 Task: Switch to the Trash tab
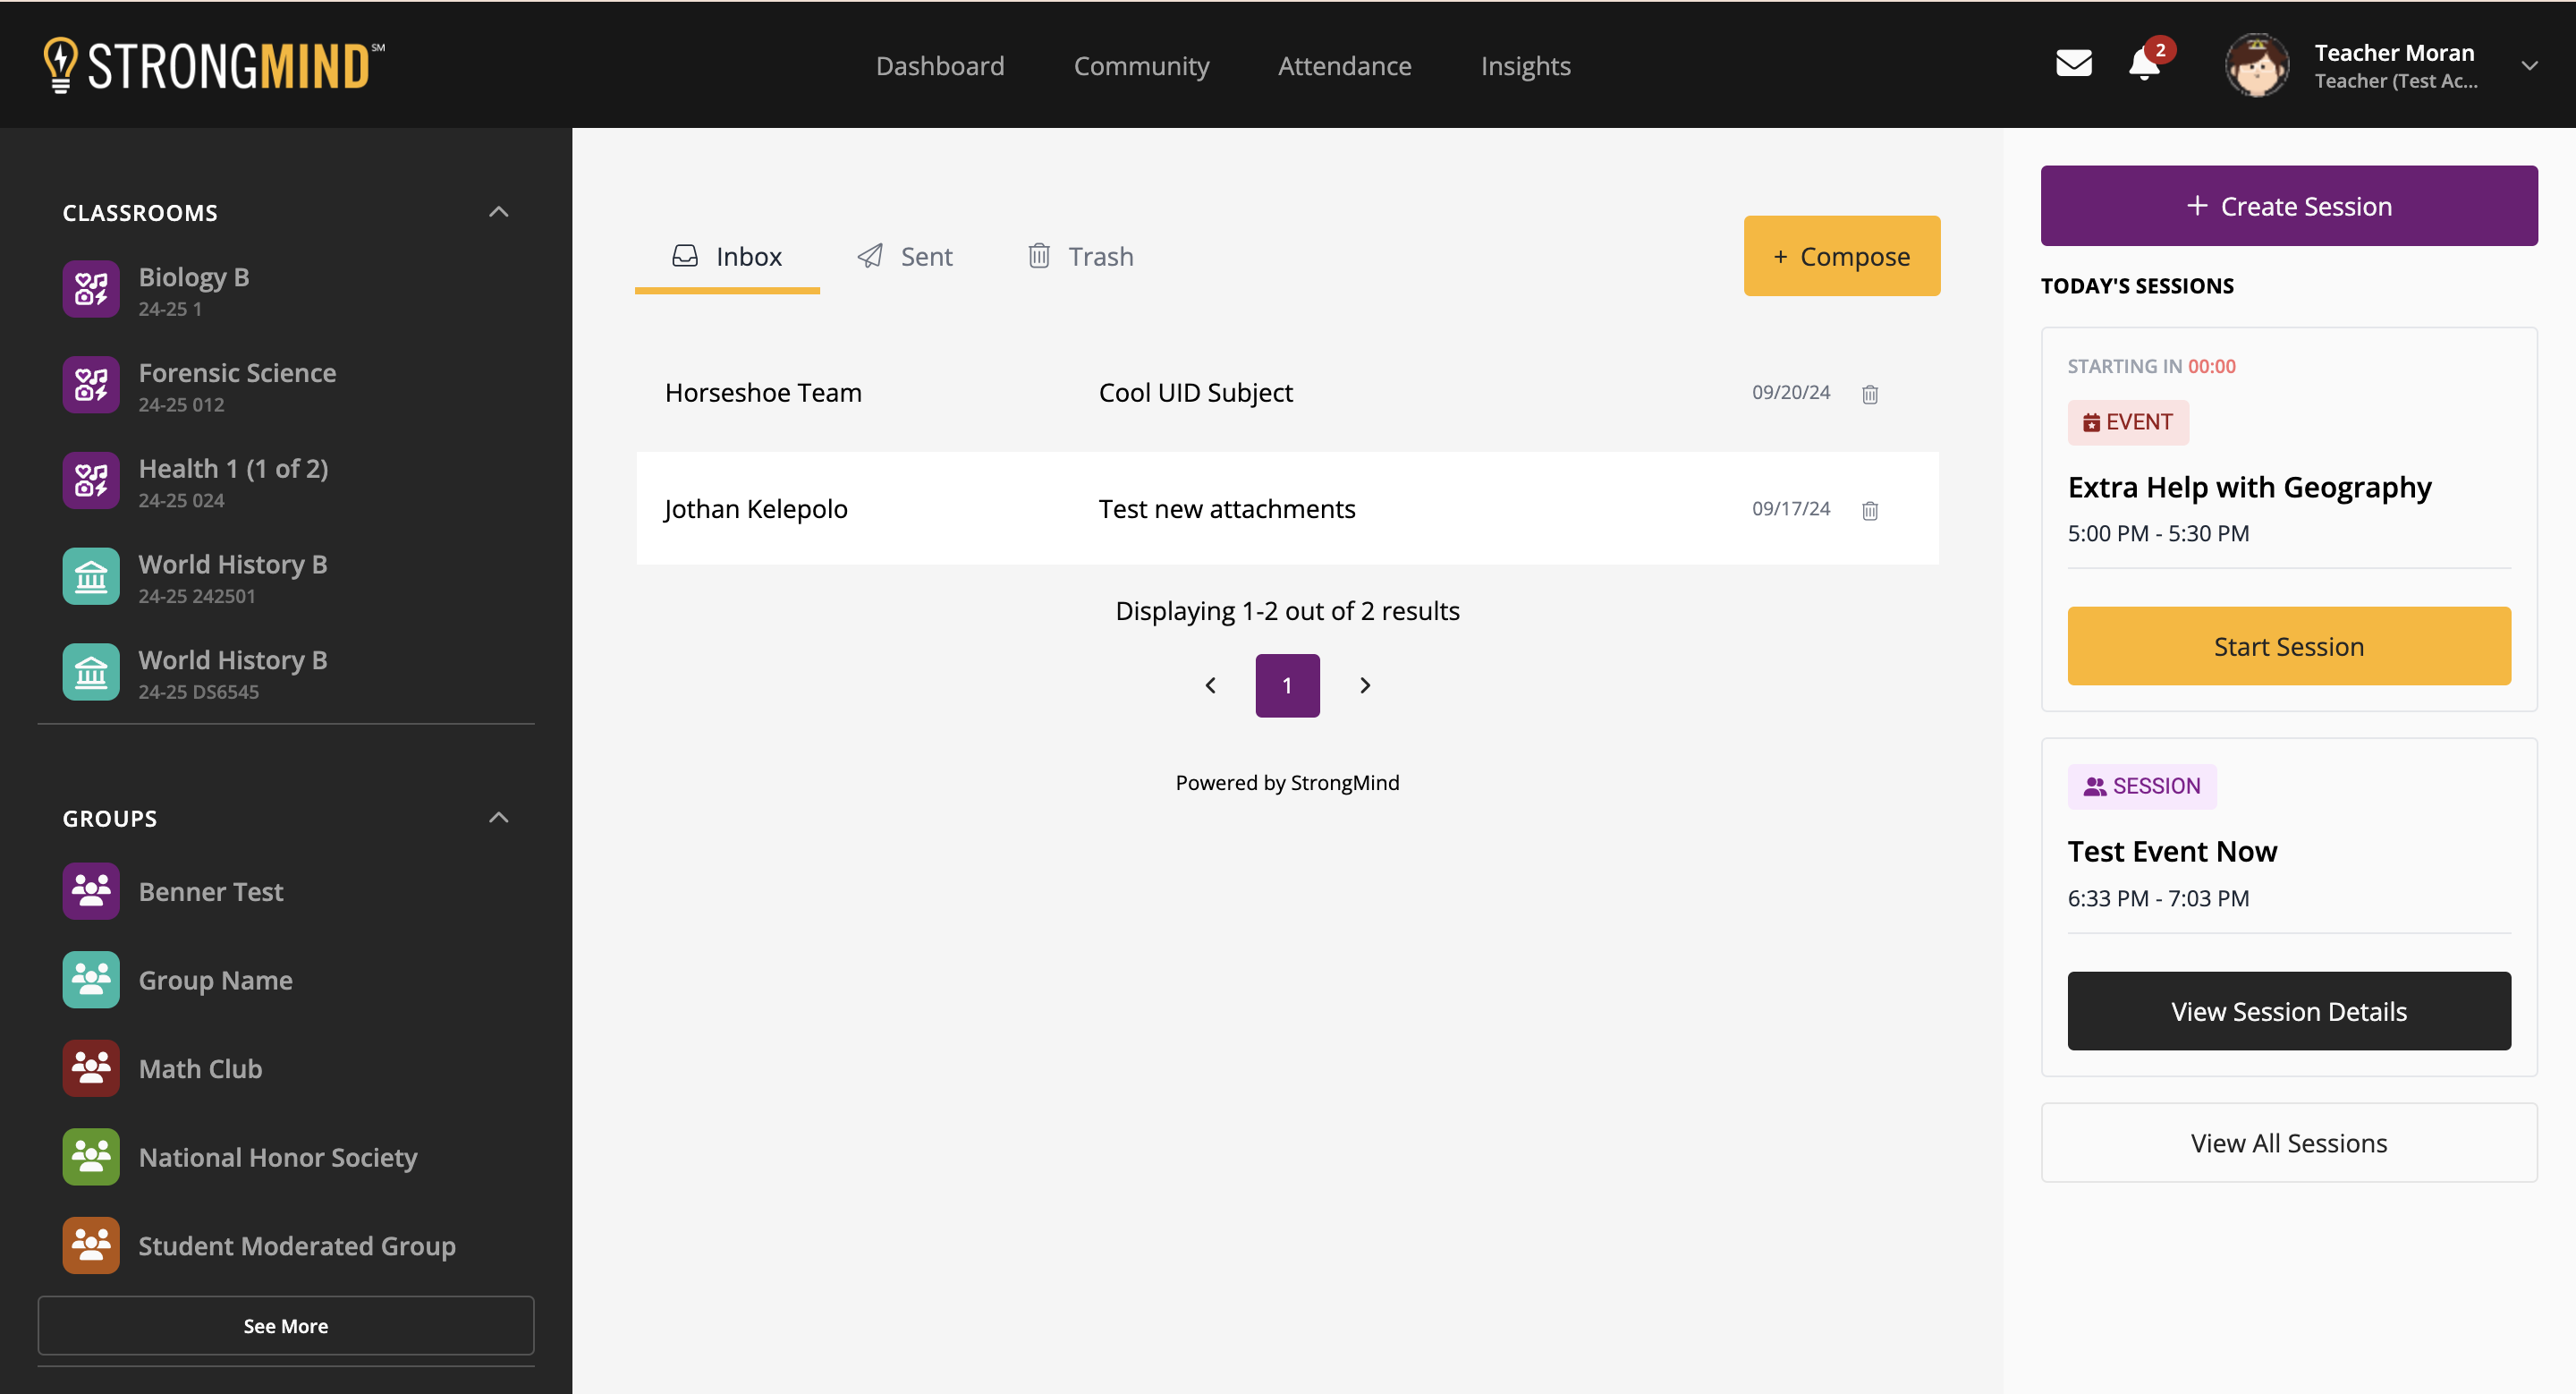point(1080,257)
